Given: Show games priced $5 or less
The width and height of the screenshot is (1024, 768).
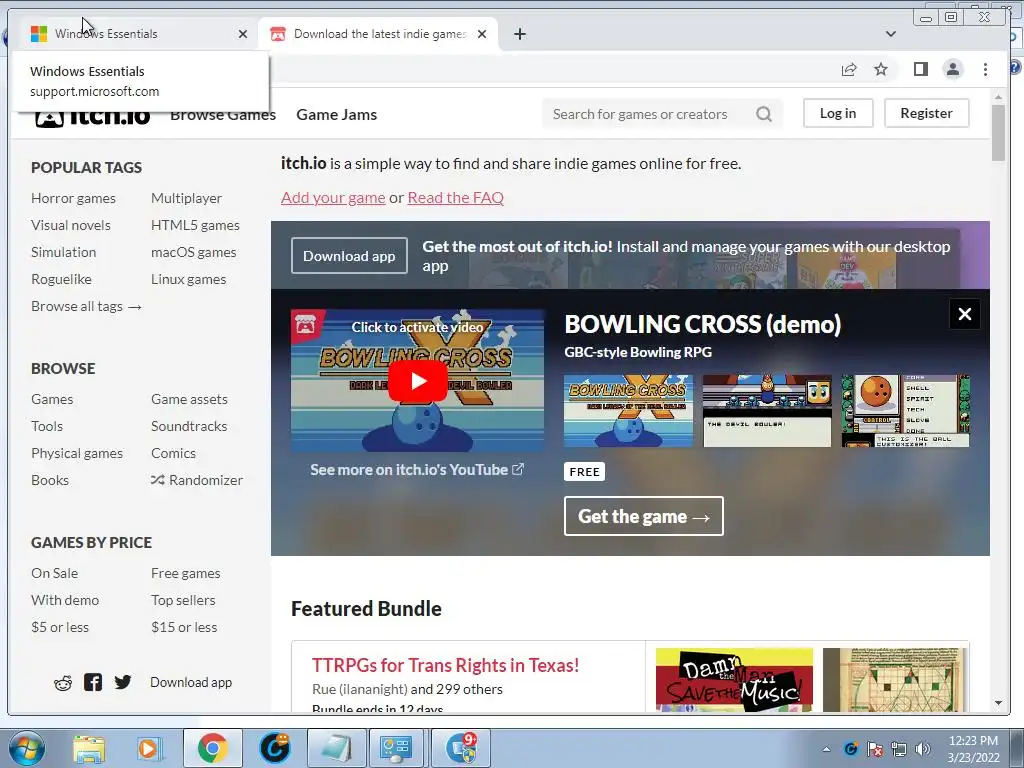Looking at the screenshot, I should coord(59,628).
